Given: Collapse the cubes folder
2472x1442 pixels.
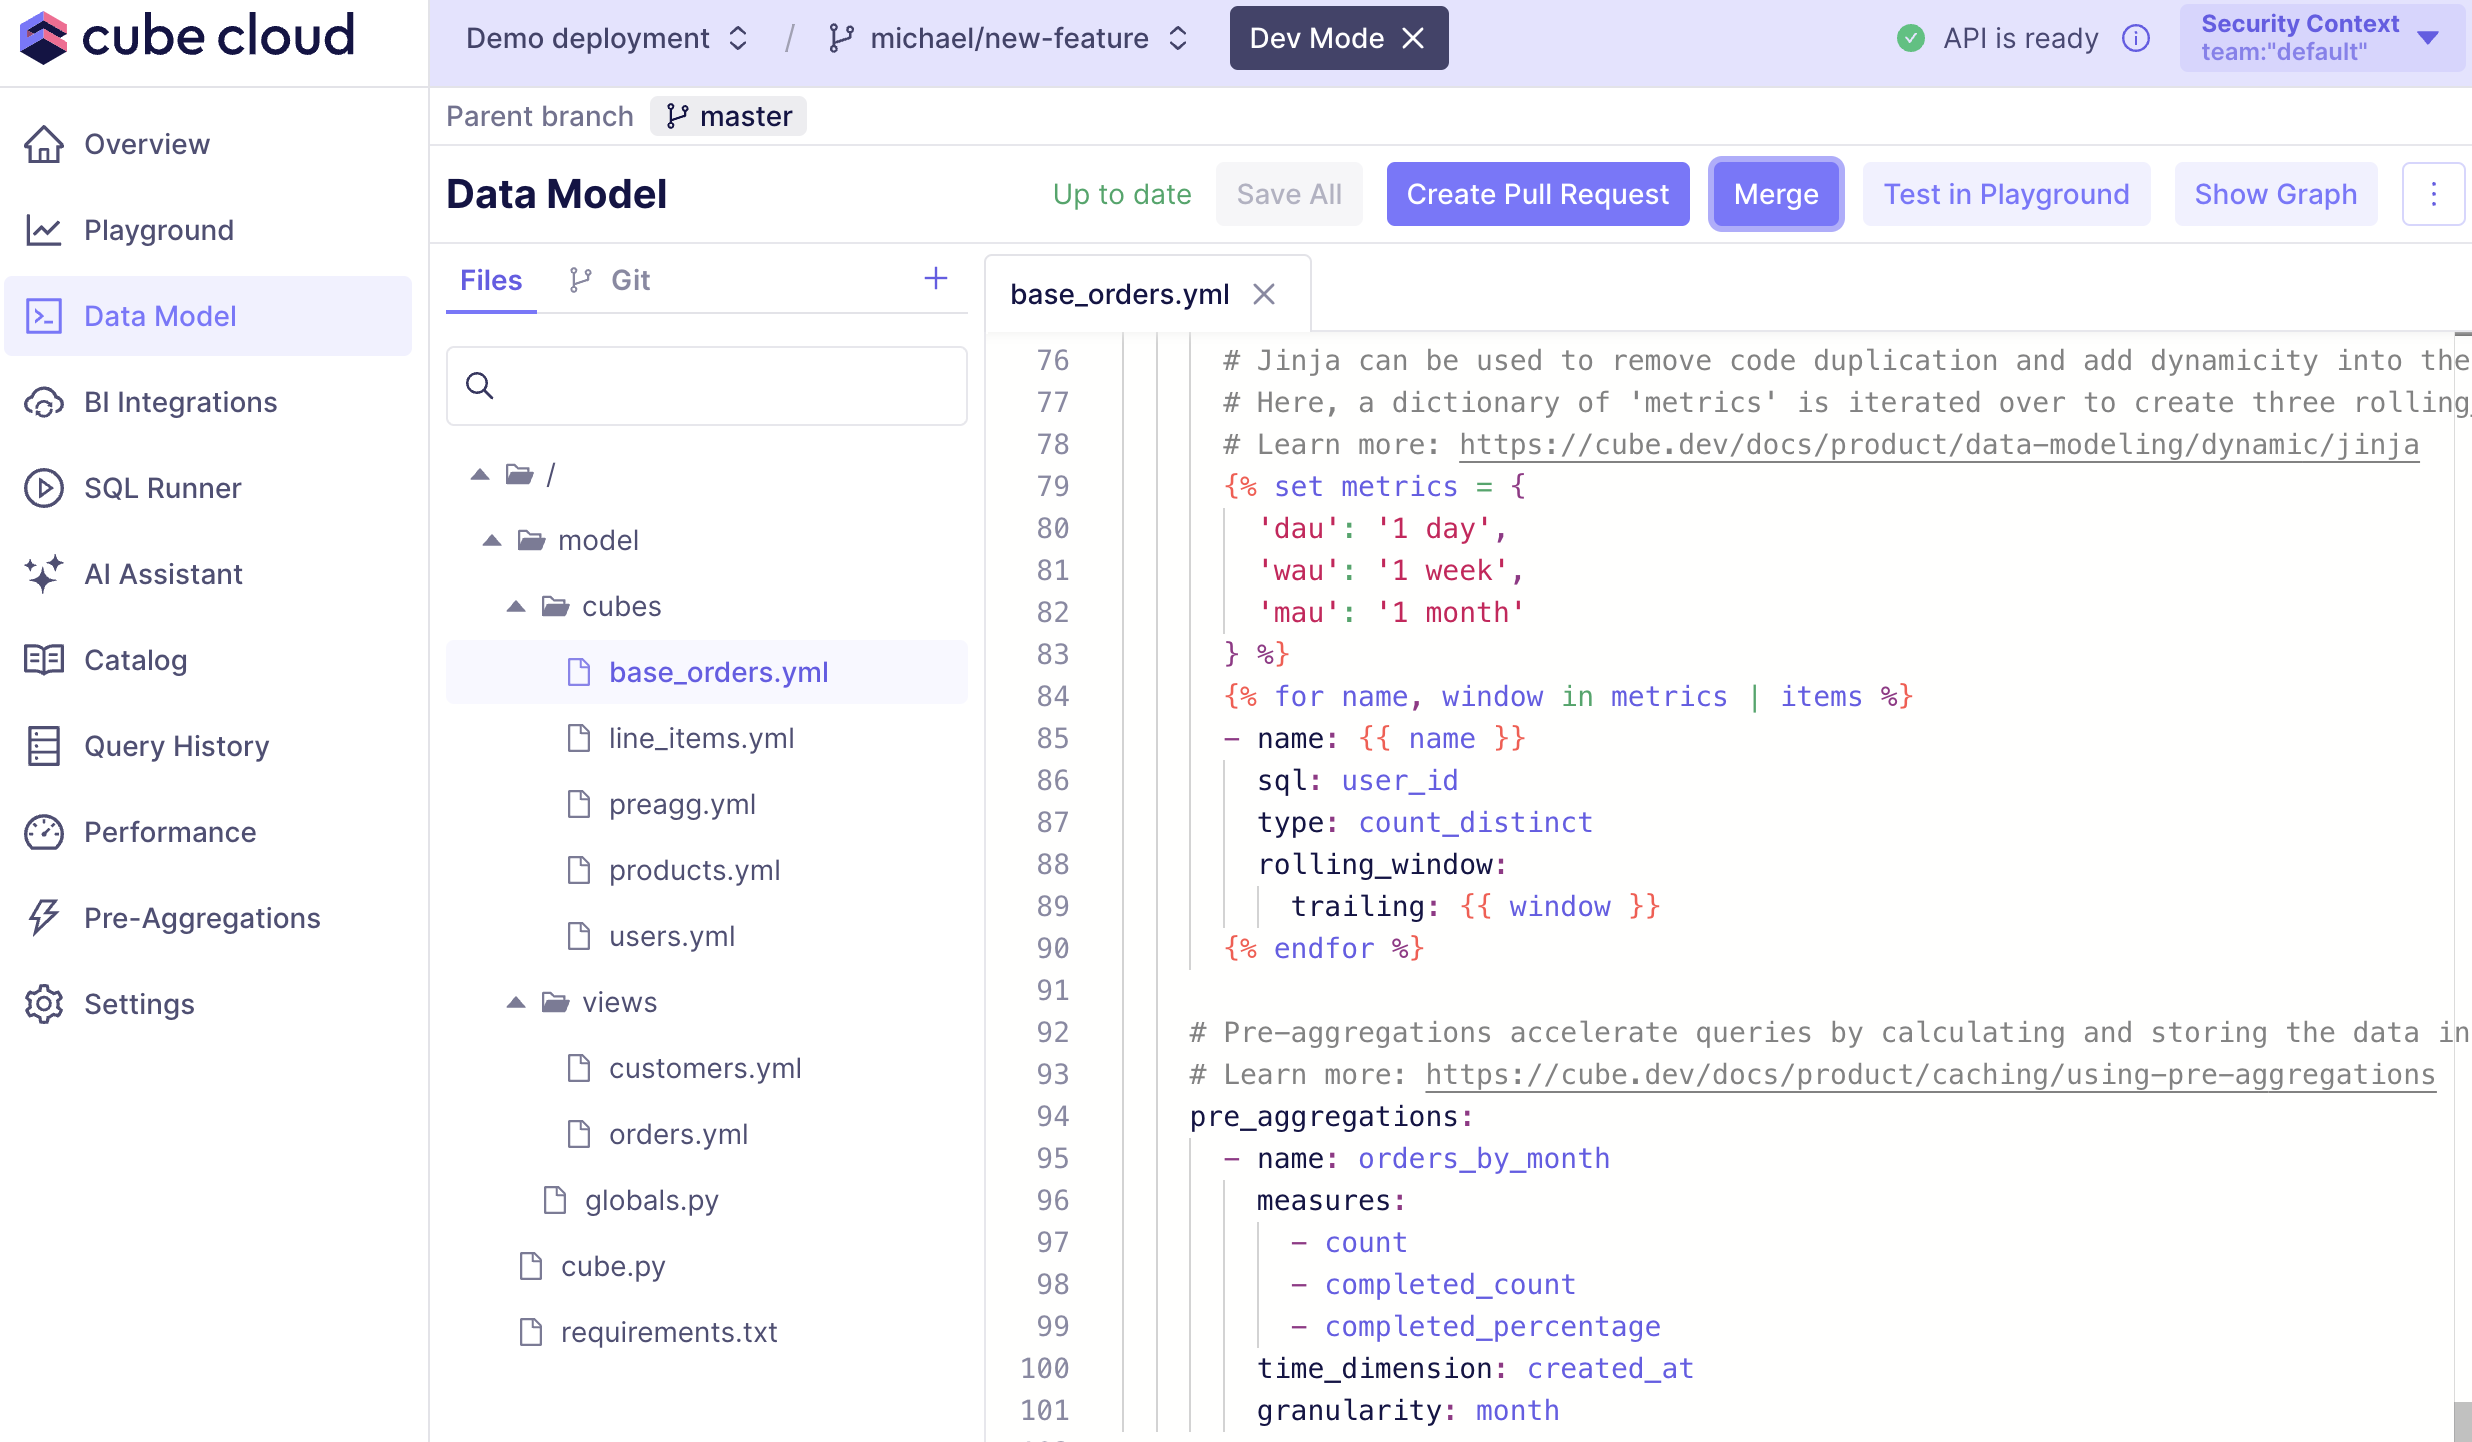Looking at the screenshot, I should (x=516, y=606).
